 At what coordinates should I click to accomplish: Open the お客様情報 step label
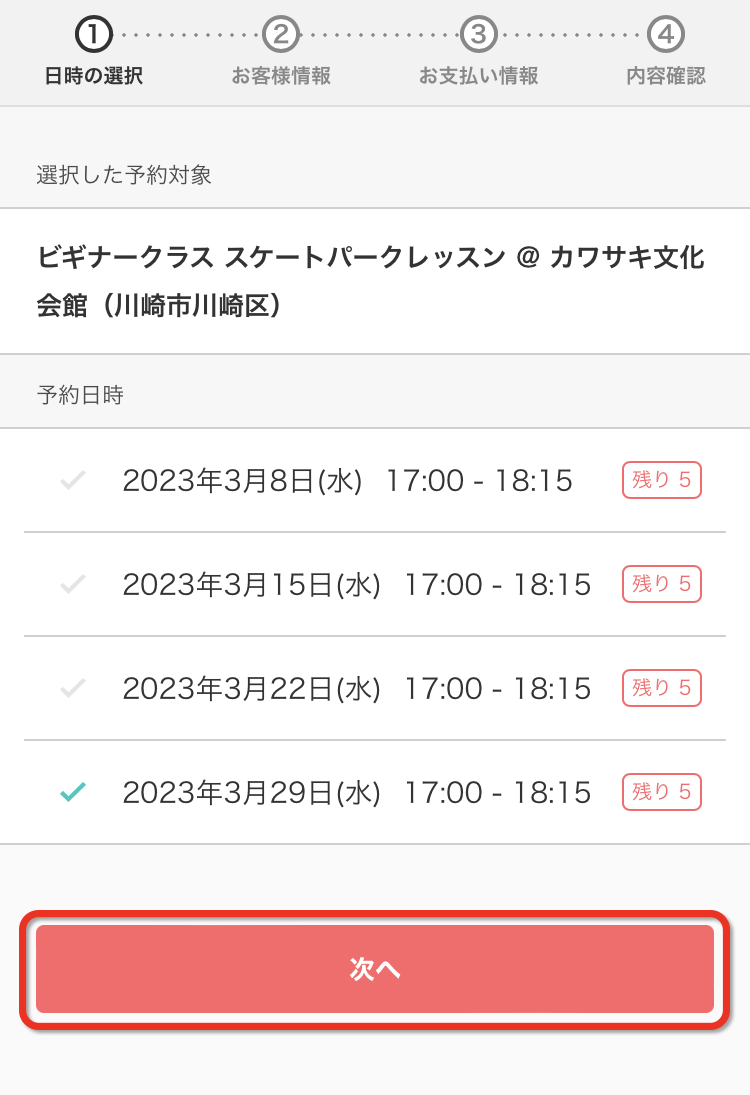tap(281, 75)
